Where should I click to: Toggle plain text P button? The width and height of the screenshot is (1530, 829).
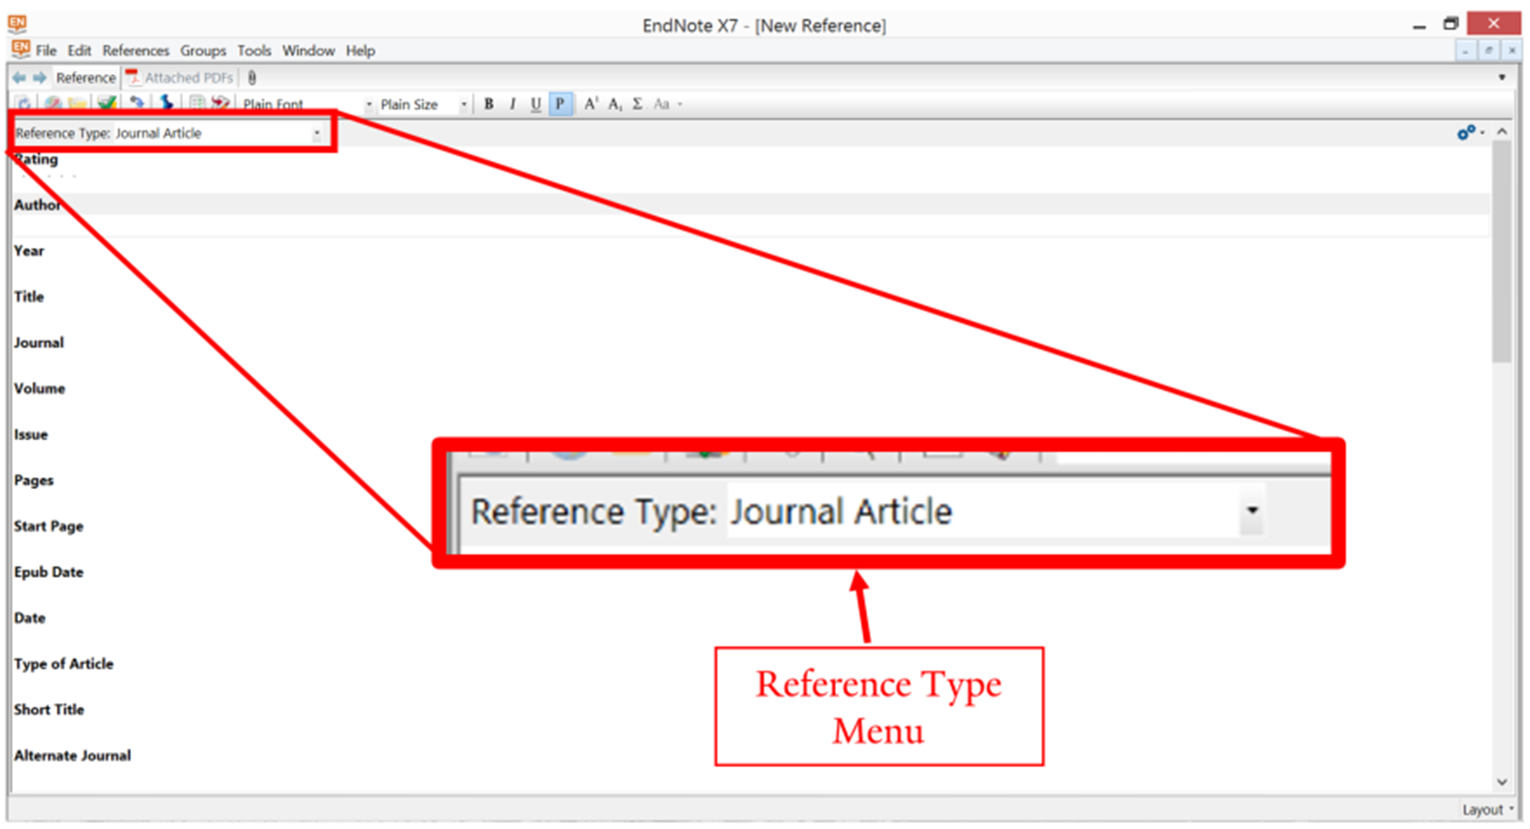pos(560,104)
